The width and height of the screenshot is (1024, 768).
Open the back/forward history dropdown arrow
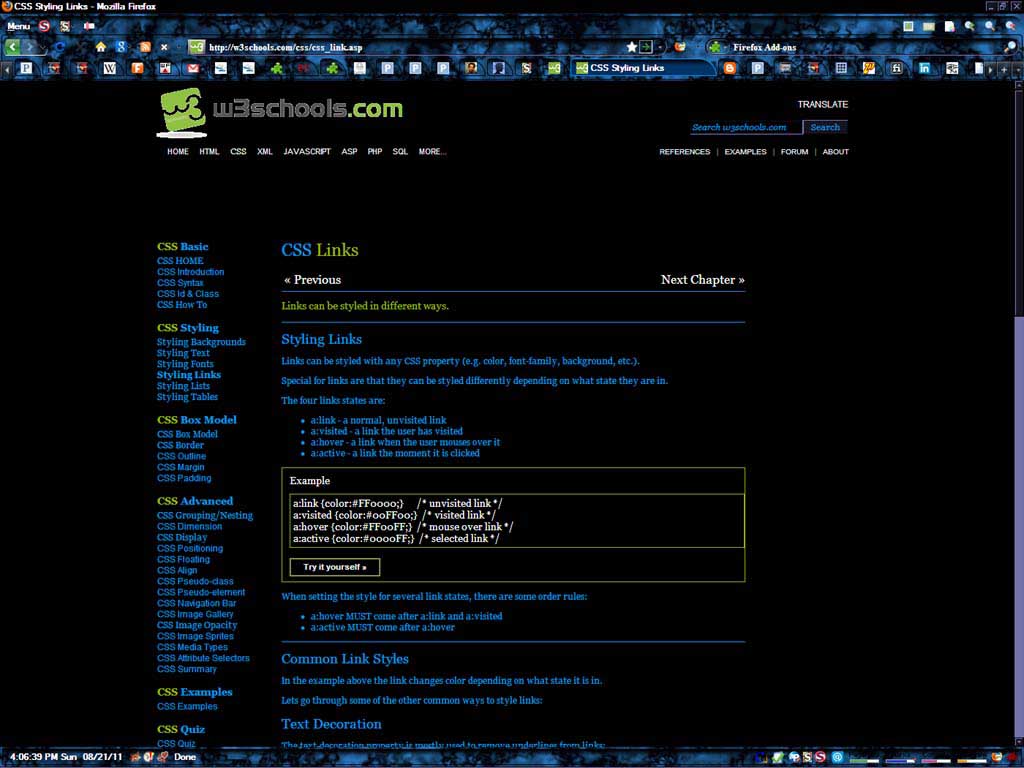pos(43,47)
